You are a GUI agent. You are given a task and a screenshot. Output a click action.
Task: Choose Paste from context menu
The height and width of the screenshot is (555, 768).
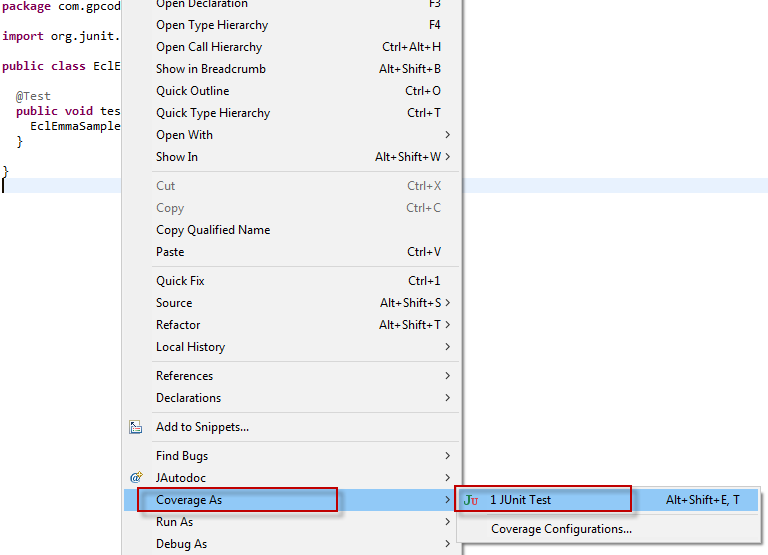click(170, 252)
